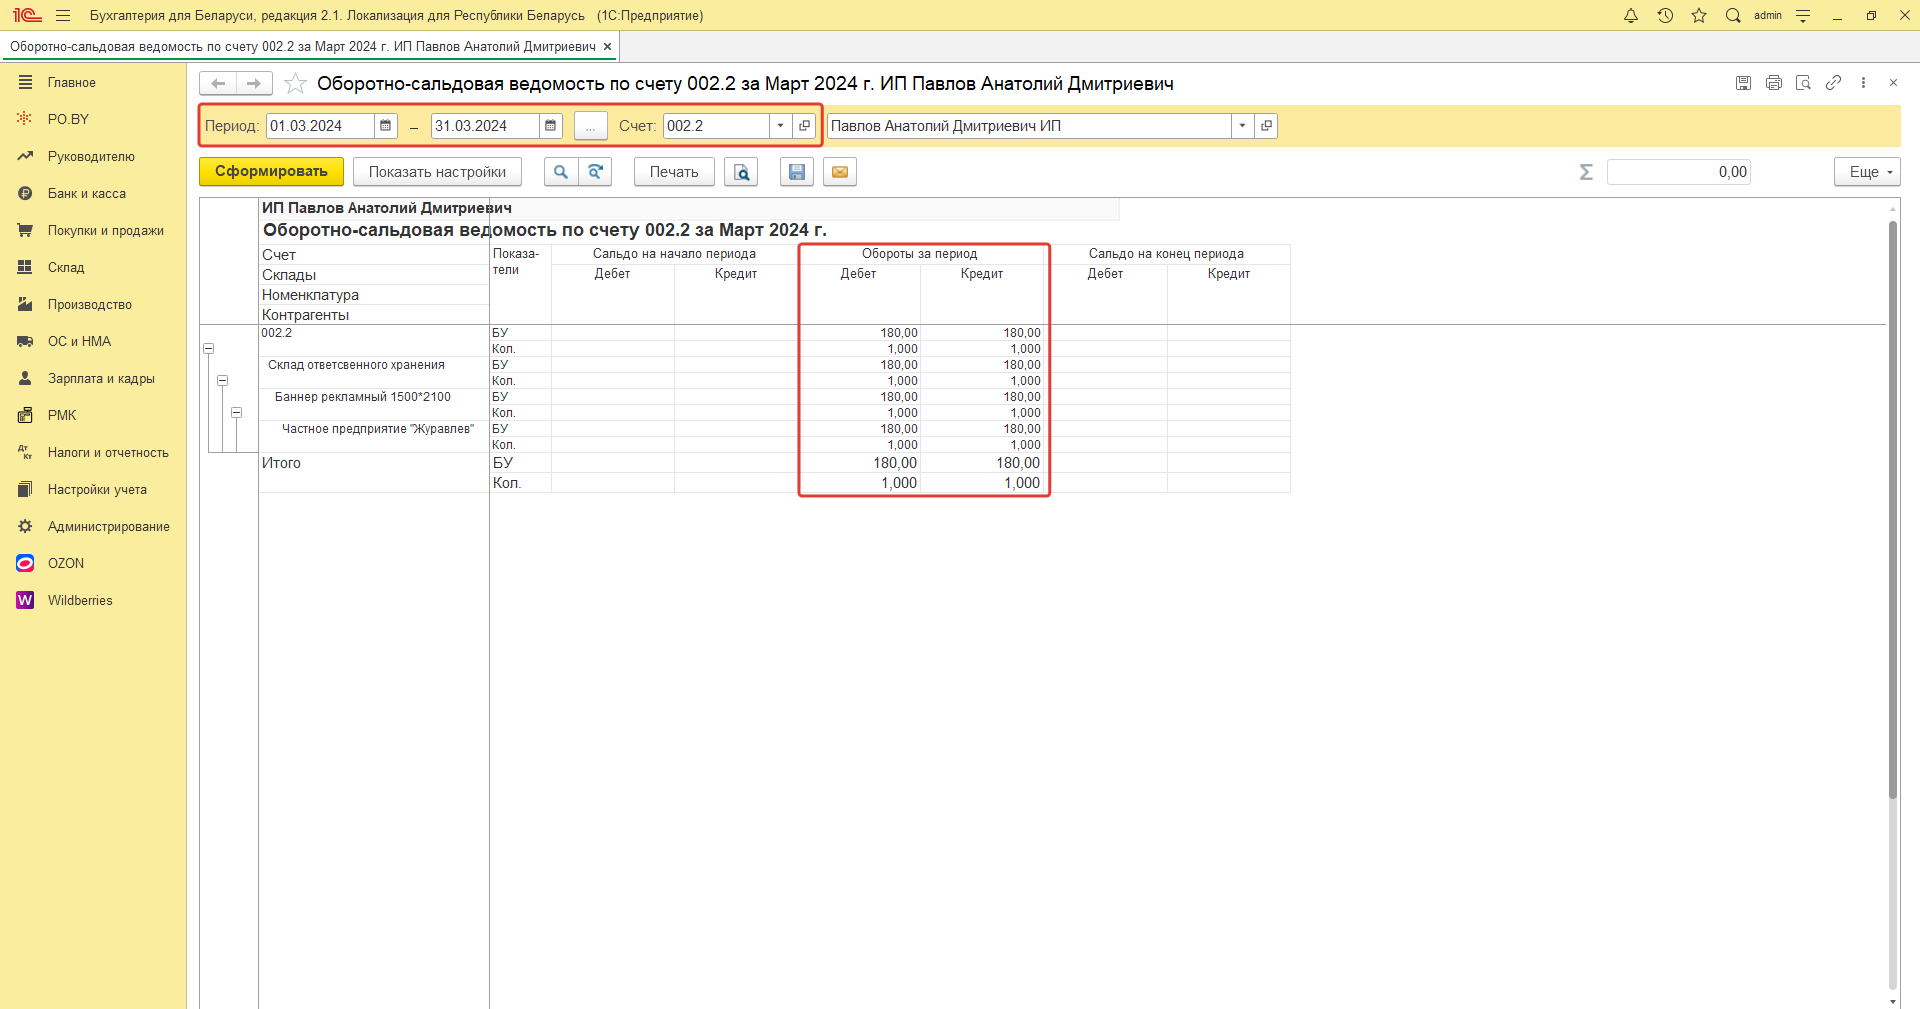Image resolution: width=1920 pixels, height=1009 pixels.
Task: Go back with the left arrow
Action: pyautogui.click(x=218, y=83)
